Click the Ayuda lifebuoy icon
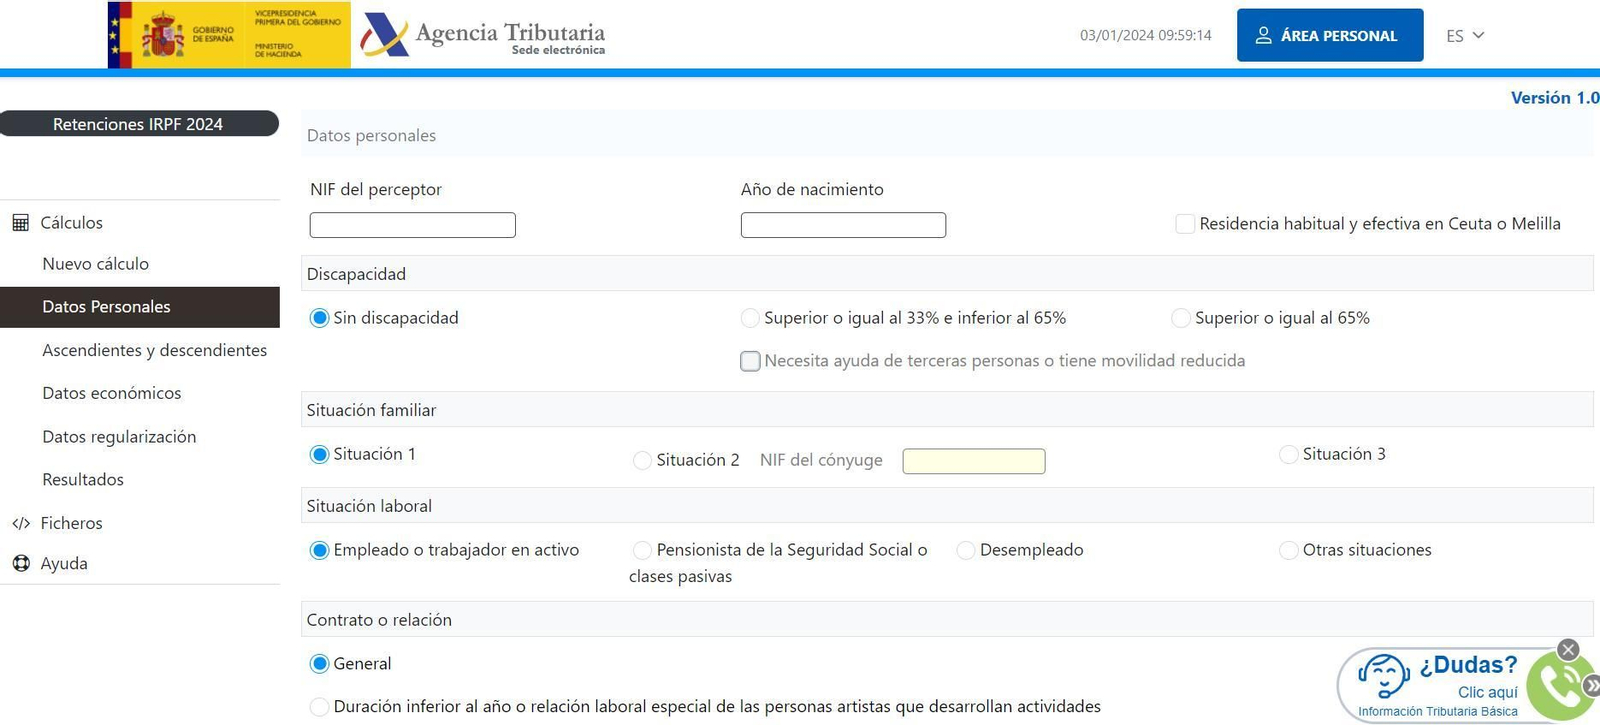 click(20, 564)
